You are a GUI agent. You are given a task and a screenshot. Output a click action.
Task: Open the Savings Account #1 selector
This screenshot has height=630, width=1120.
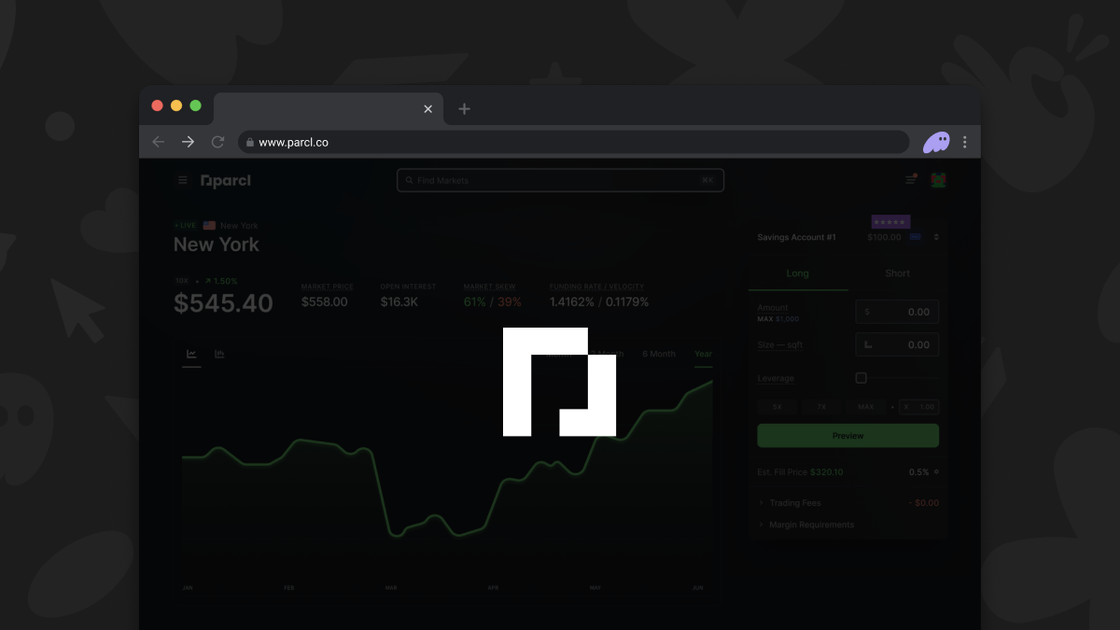(x=935, y=237)
